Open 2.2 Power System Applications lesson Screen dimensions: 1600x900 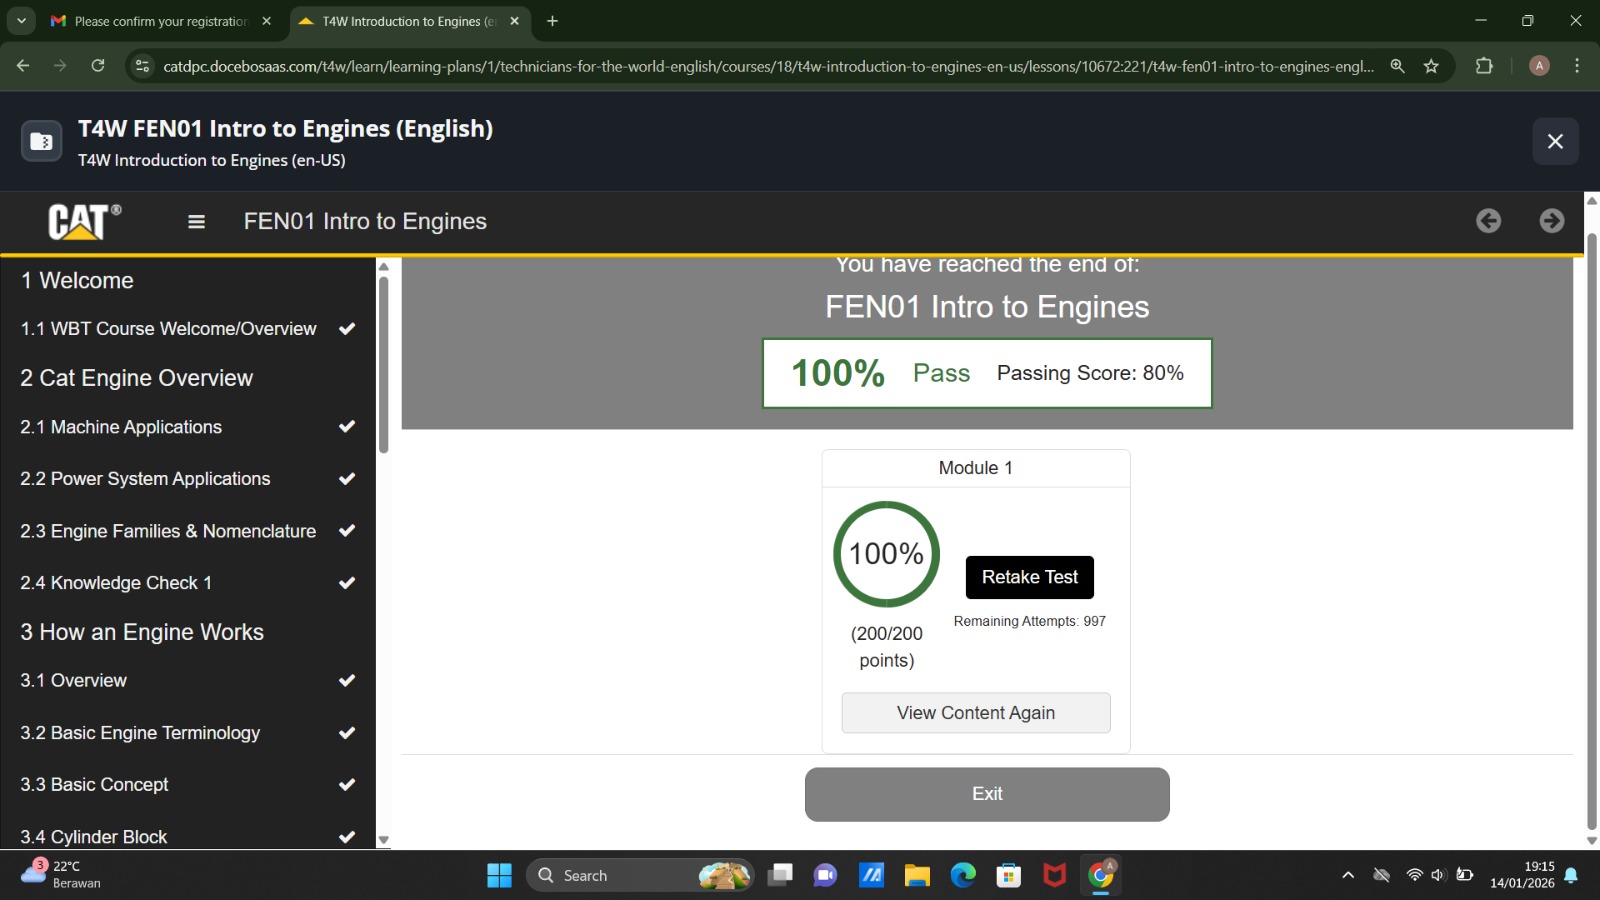[188, 479]
